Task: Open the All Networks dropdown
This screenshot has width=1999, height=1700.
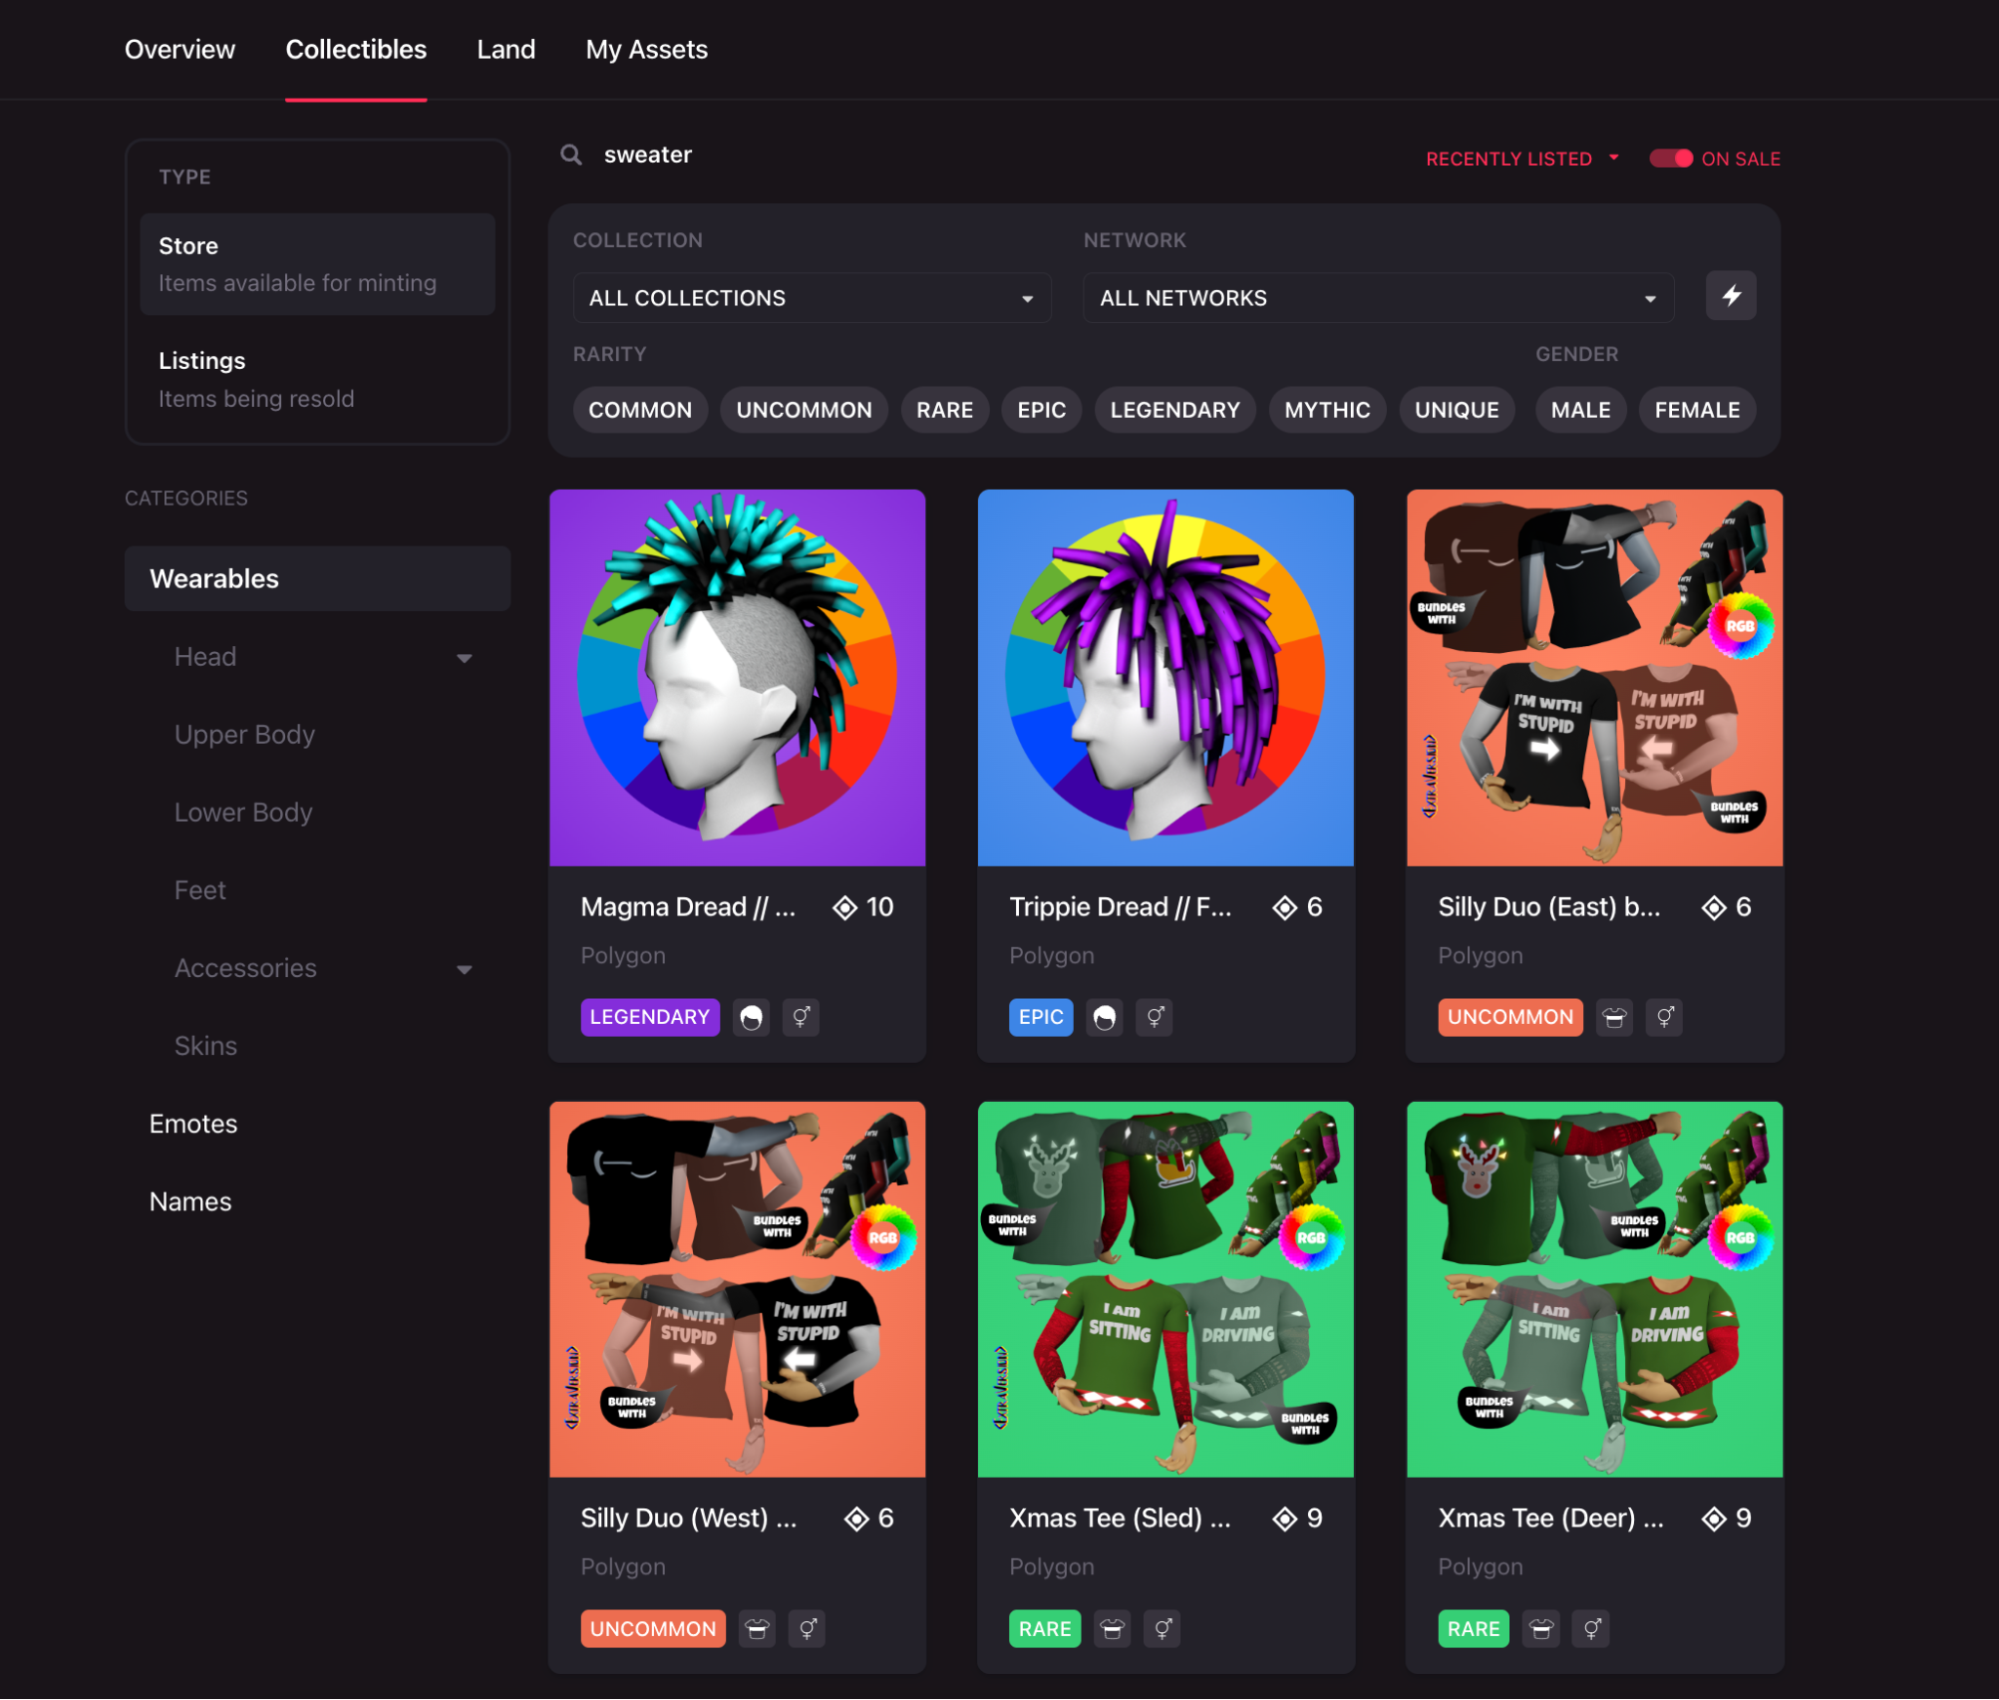Action: pyautogui.click(x=1378, y=298)
